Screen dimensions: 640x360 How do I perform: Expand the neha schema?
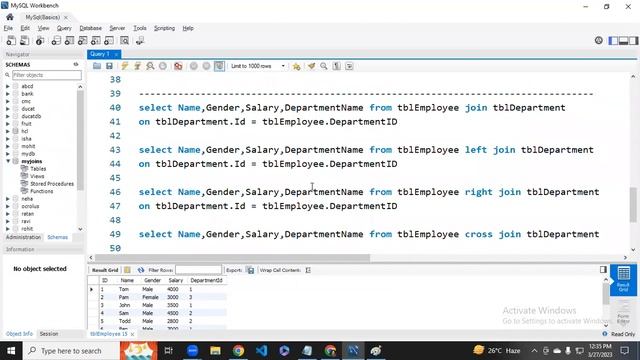(8, 199)
